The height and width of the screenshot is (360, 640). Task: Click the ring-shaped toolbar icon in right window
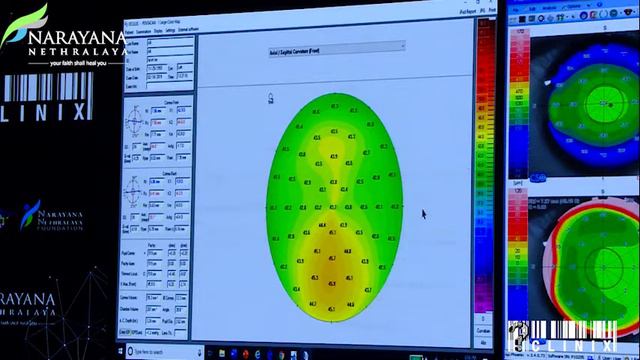tap(542, 18)
